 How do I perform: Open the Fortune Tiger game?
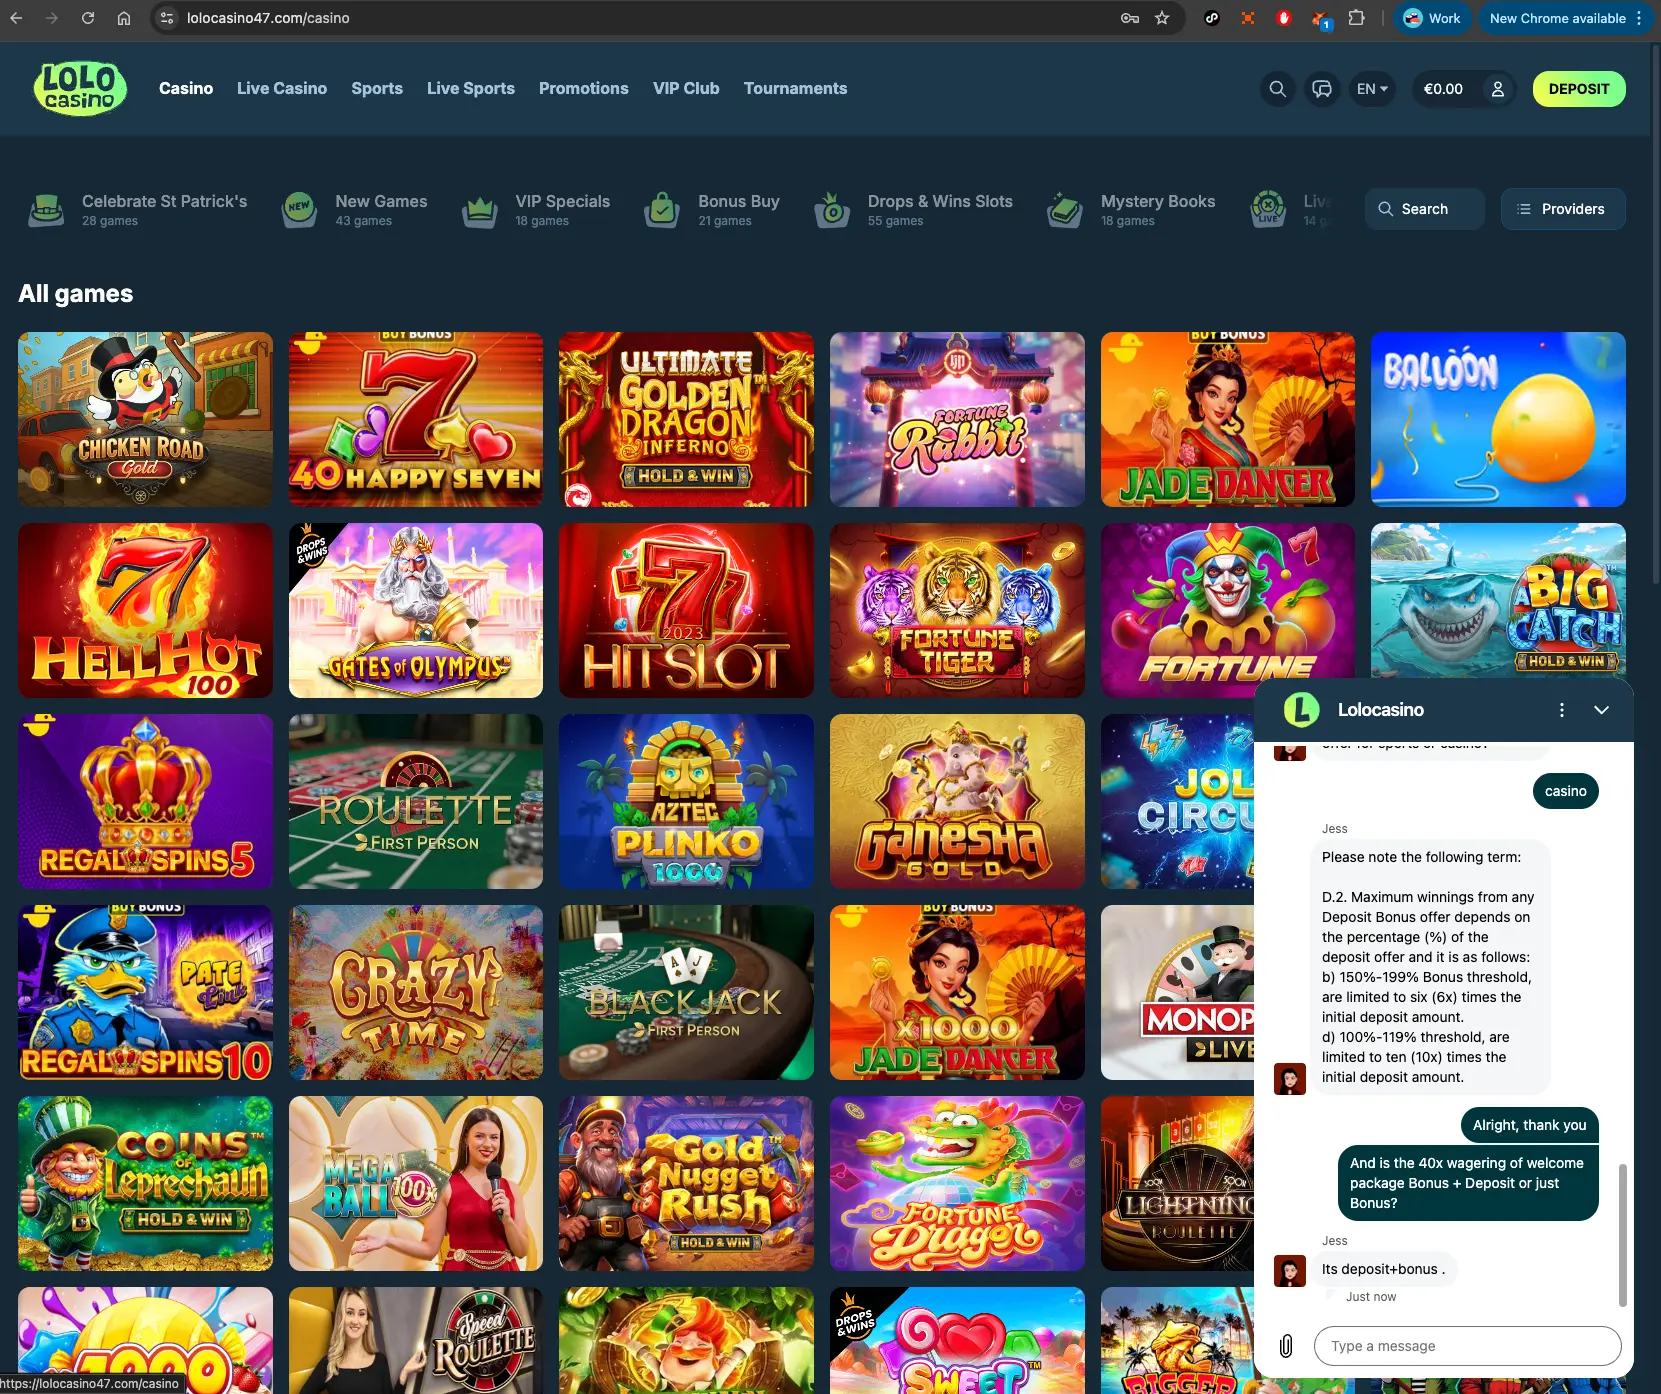pyautogui.click(x=957, y=610)
